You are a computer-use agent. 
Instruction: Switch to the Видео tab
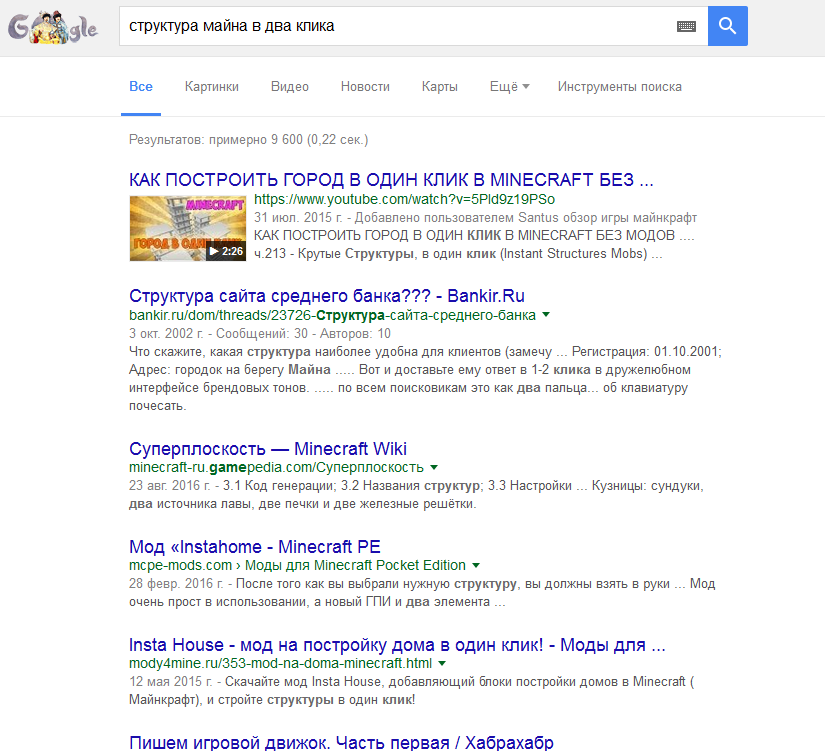tap(289, 87)
